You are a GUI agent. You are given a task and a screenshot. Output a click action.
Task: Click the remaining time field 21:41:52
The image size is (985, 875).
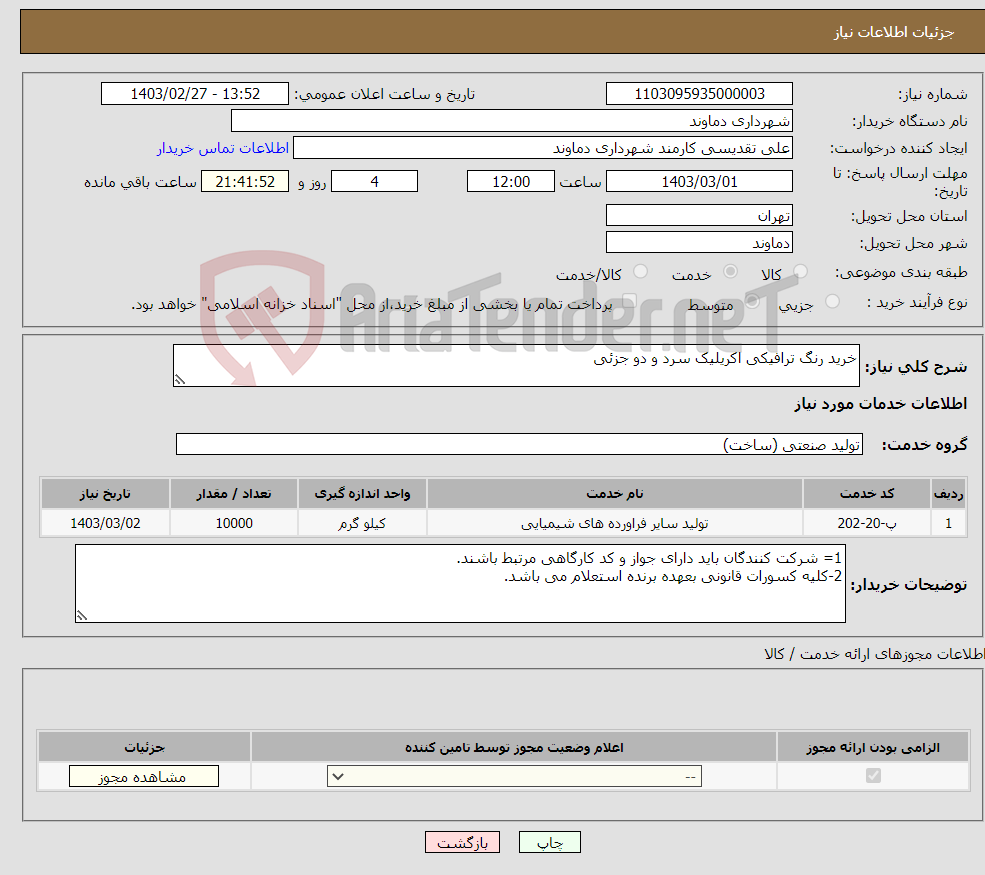click(x=245, y=182)
